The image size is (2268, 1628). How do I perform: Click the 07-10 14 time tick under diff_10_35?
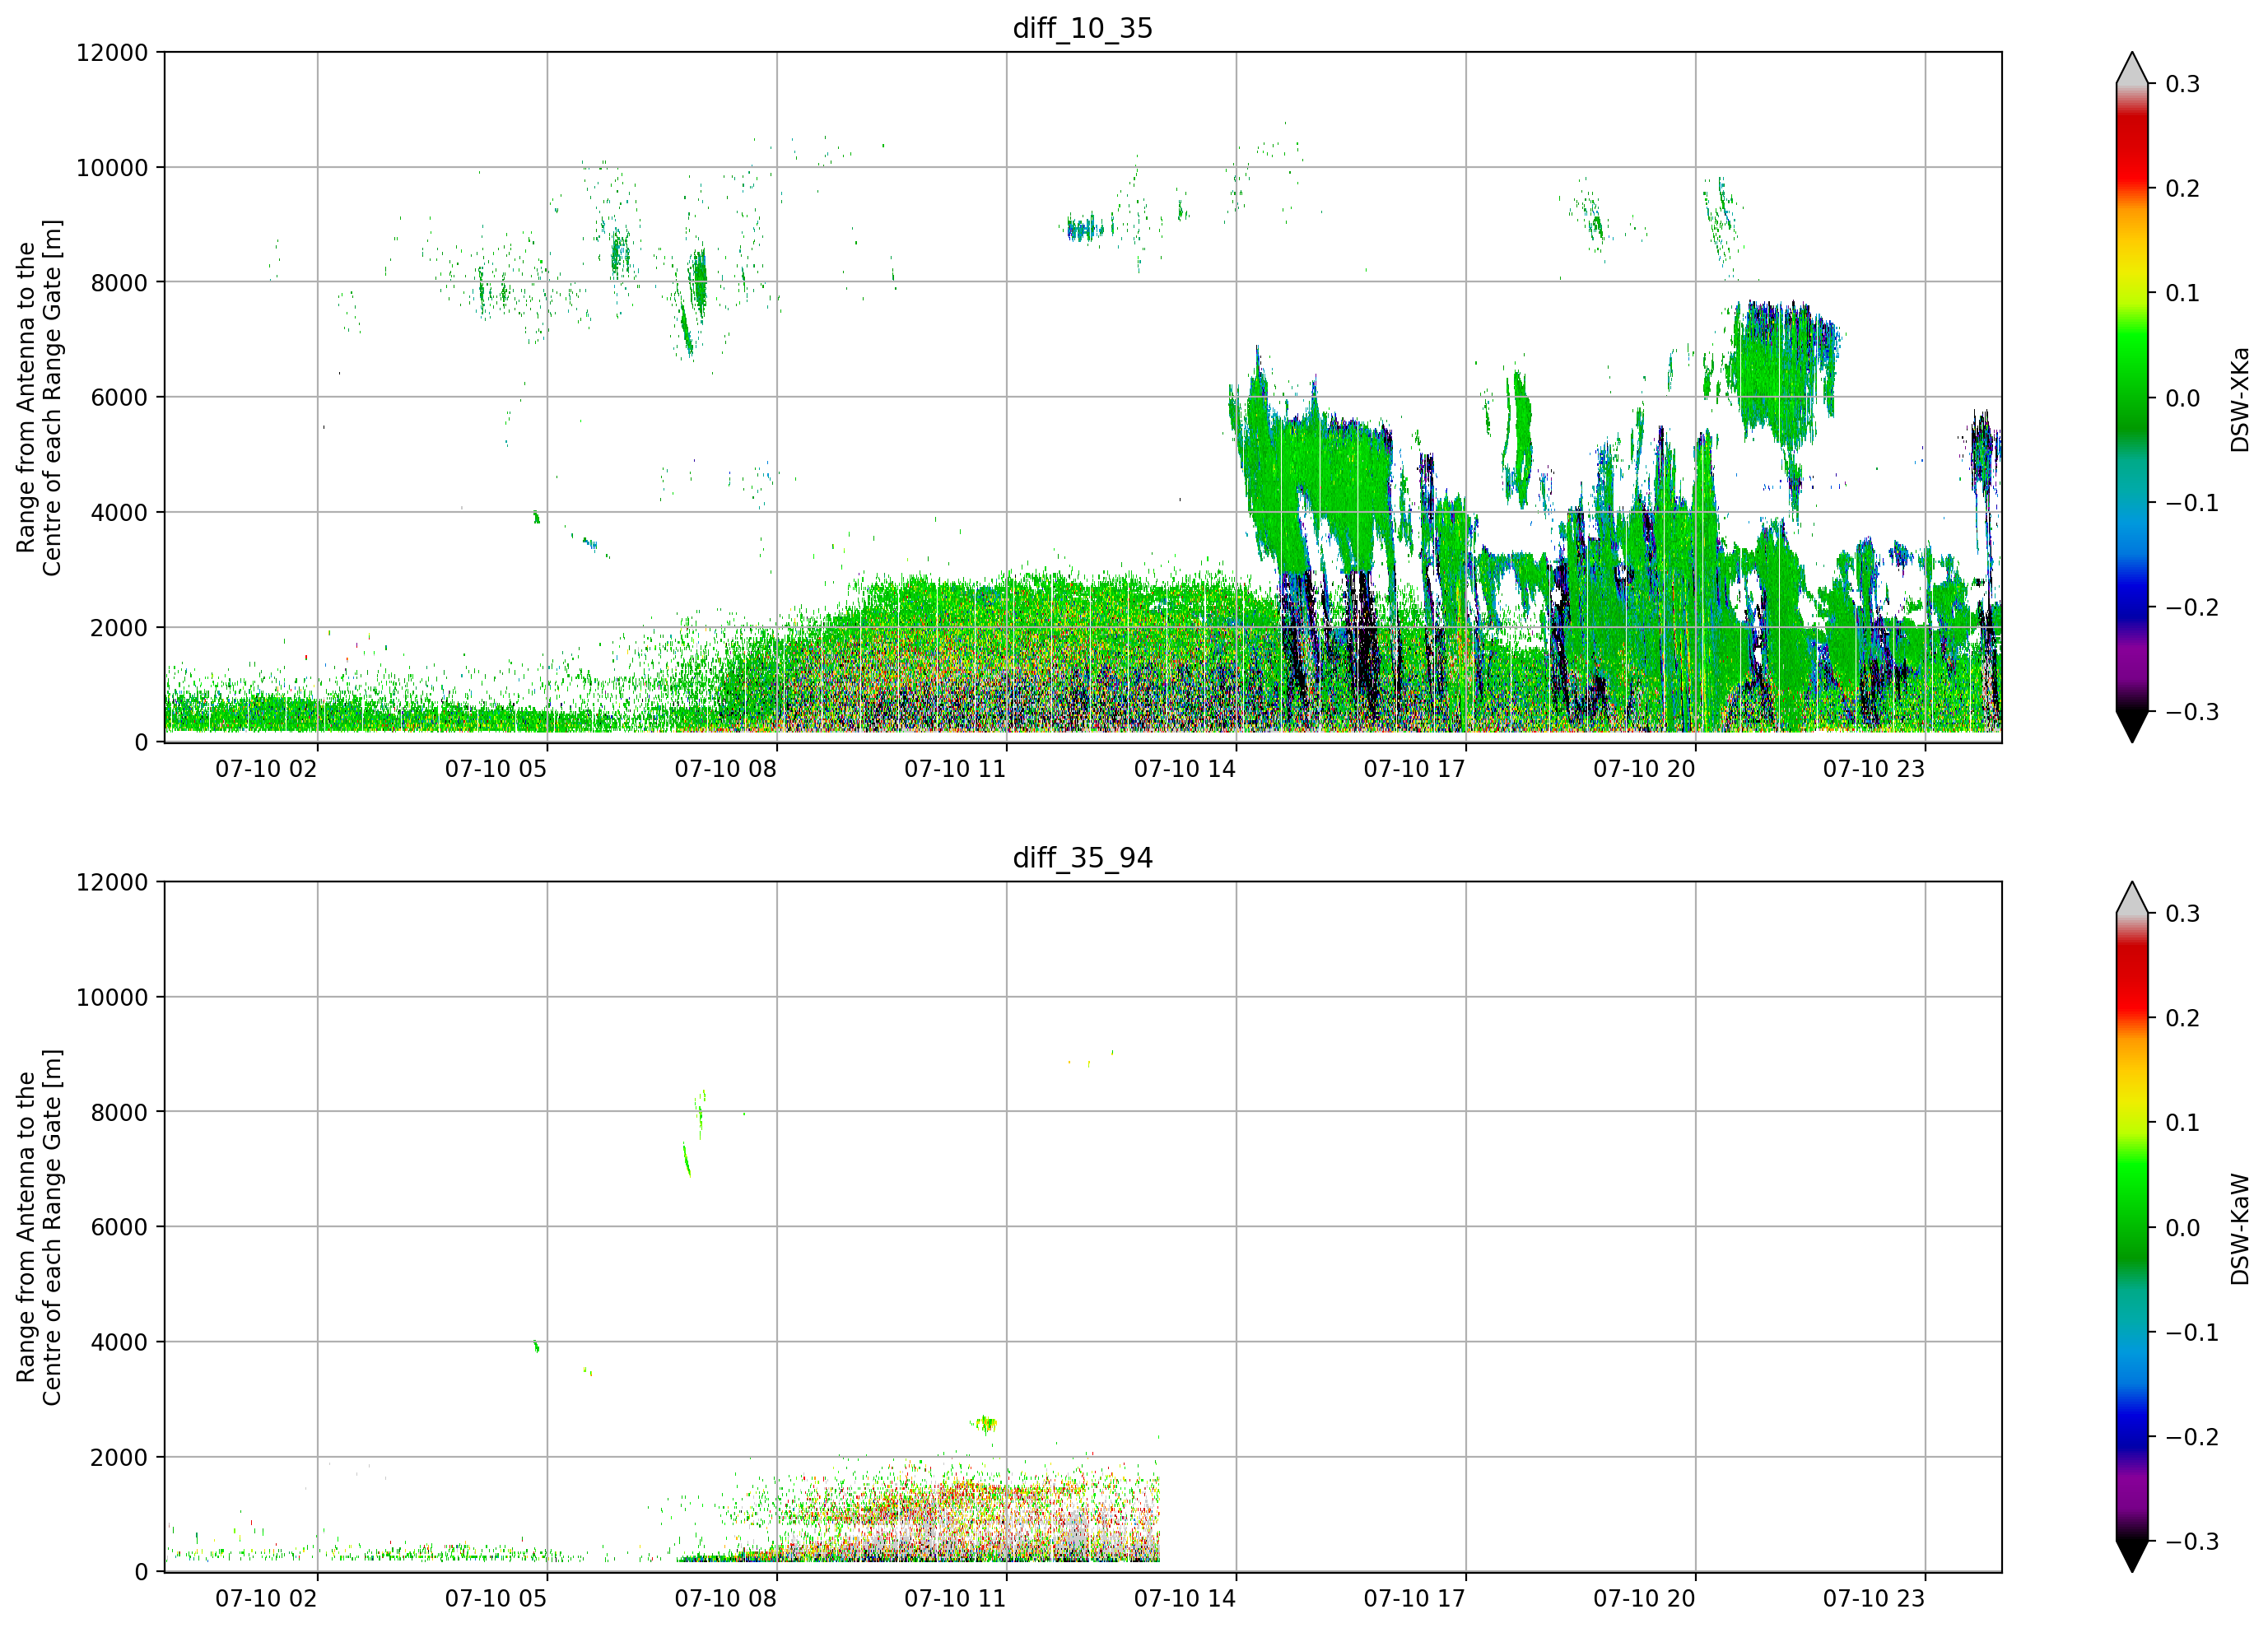point(1185,769)
